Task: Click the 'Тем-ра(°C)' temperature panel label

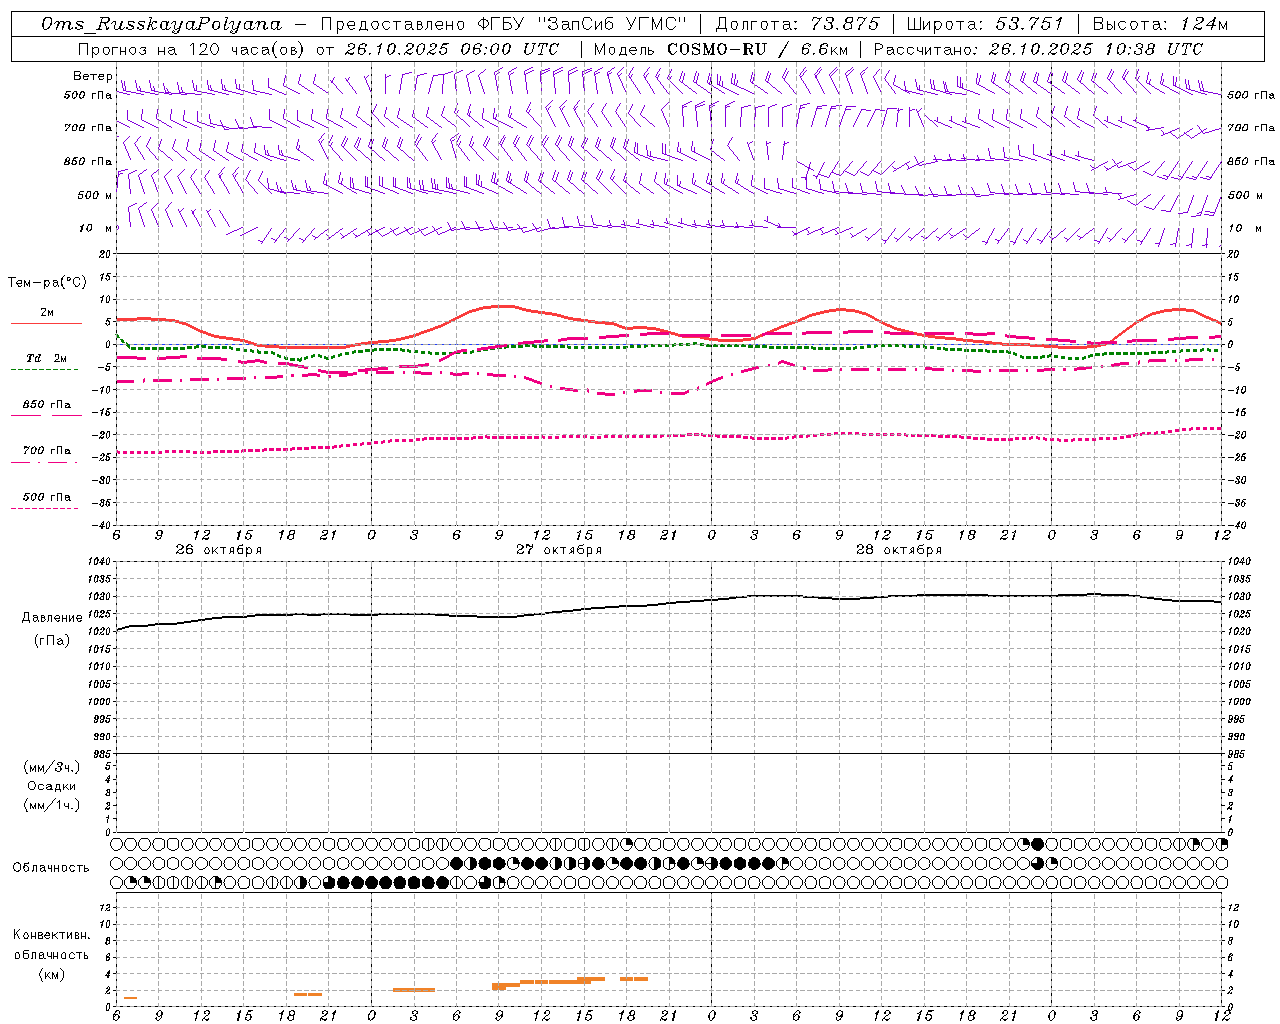Action: tap(47, 283)
